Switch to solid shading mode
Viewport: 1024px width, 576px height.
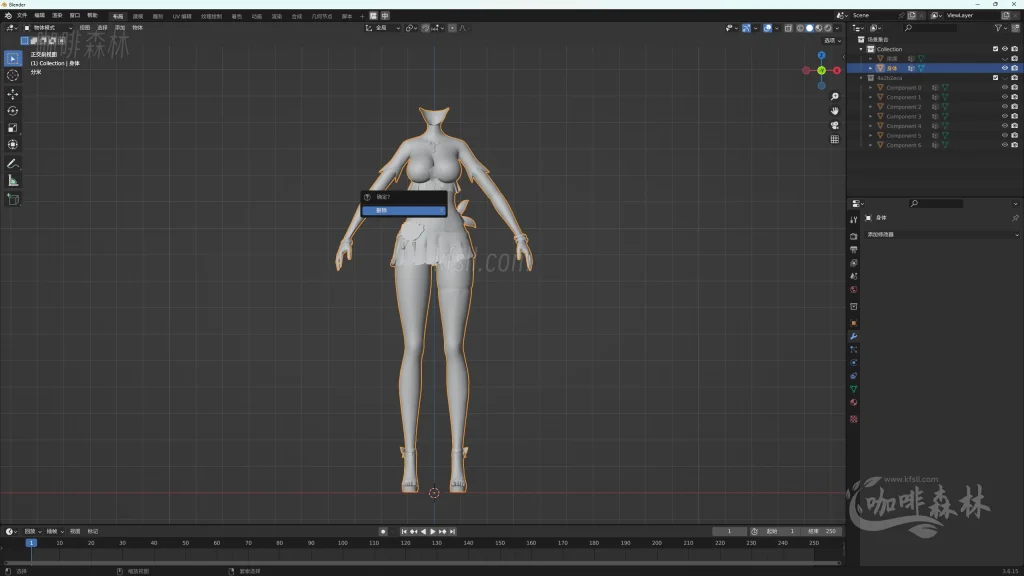810,28
